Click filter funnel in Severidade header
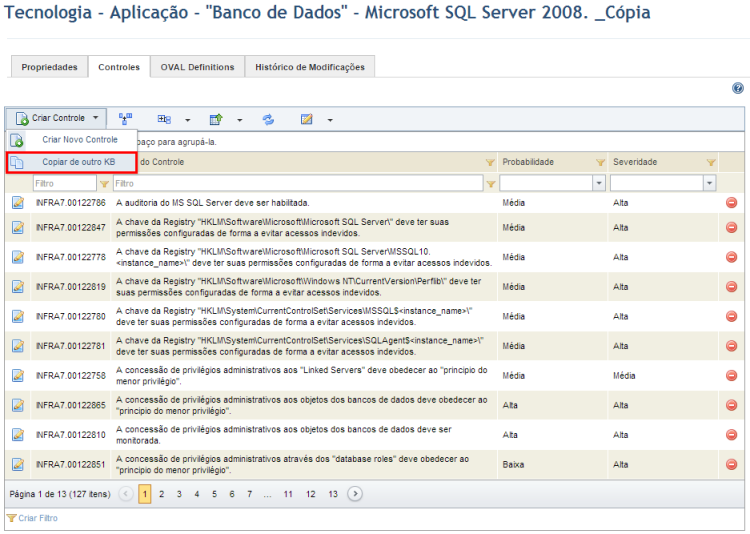 click(711, 163)
